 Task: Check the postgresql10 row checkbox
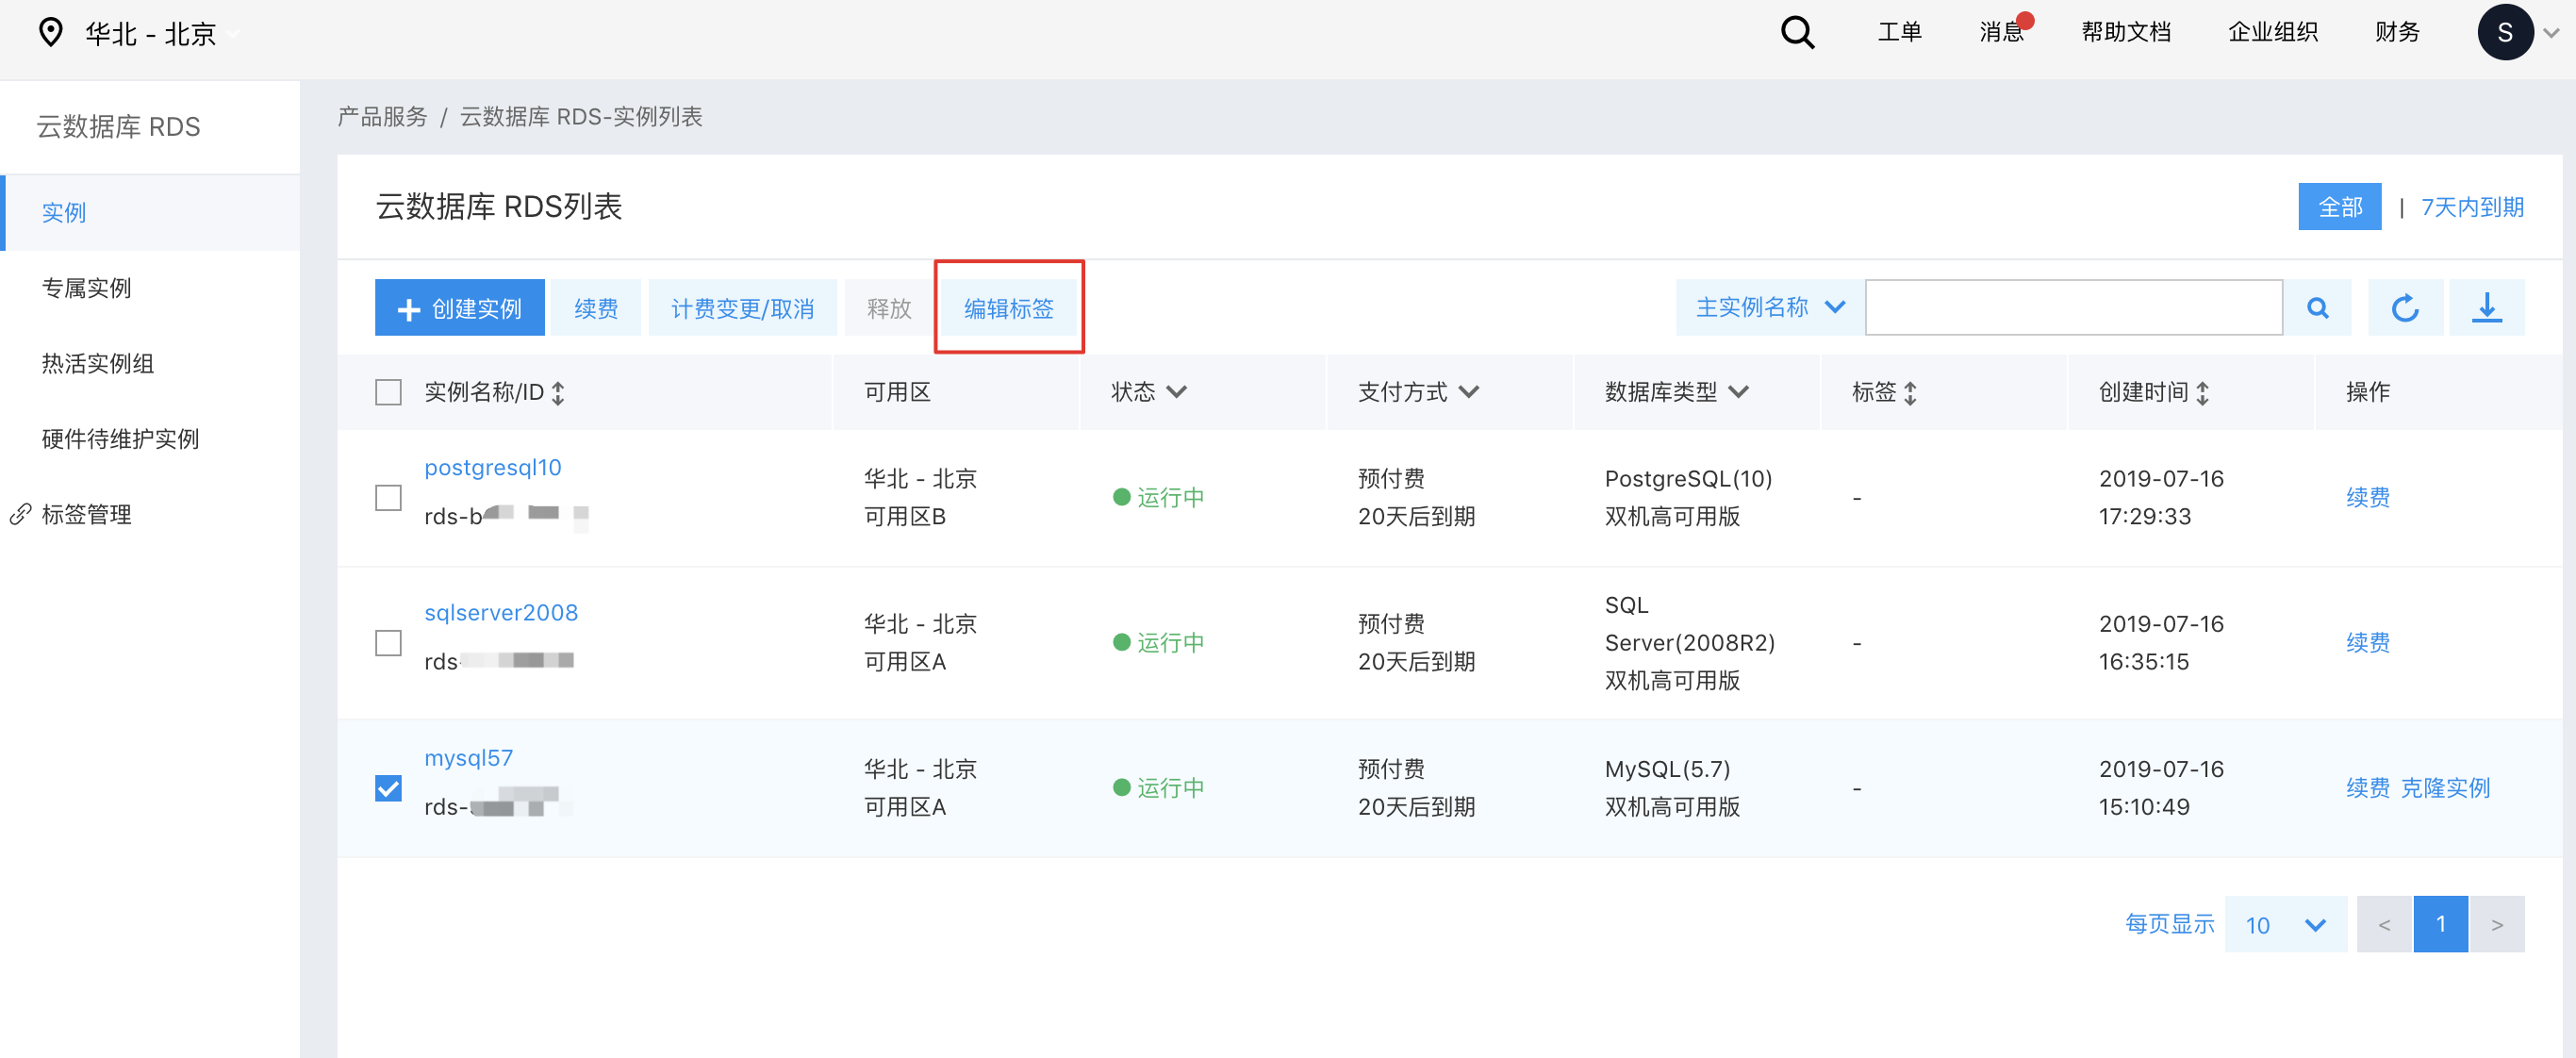pyautogui.click(x=388, y=497)
